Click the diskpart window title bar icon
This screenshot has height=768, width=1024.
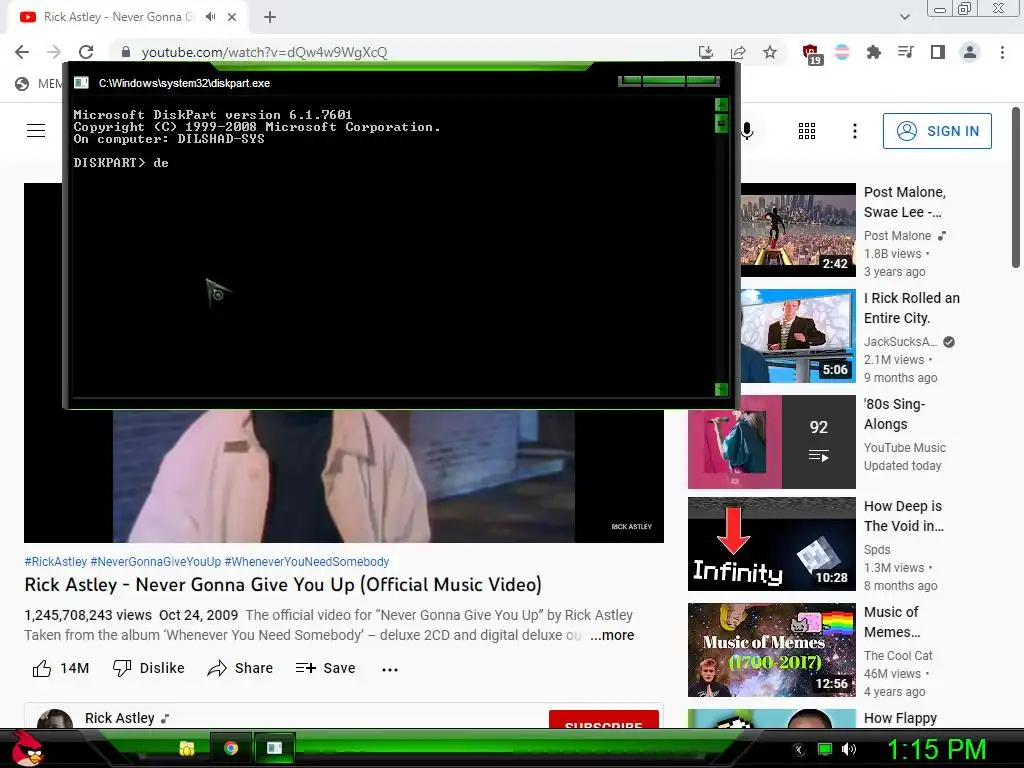pyautogui.click(x=81, y=83)
